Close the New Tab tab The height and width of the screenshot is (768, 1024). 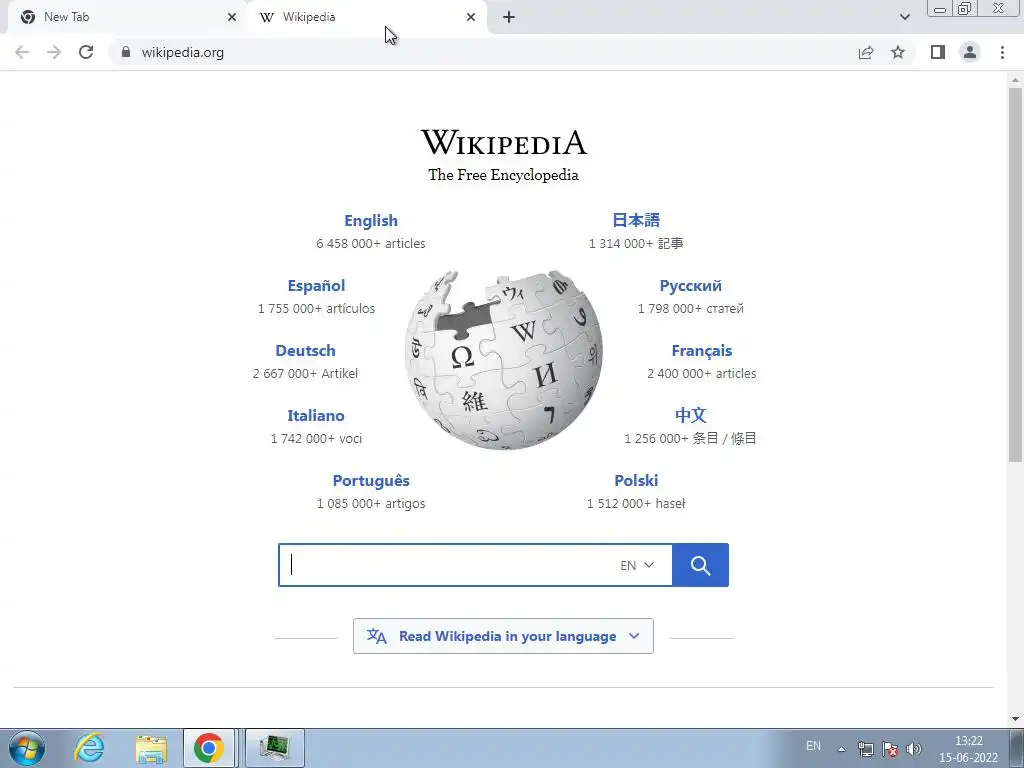click(232, 17)
